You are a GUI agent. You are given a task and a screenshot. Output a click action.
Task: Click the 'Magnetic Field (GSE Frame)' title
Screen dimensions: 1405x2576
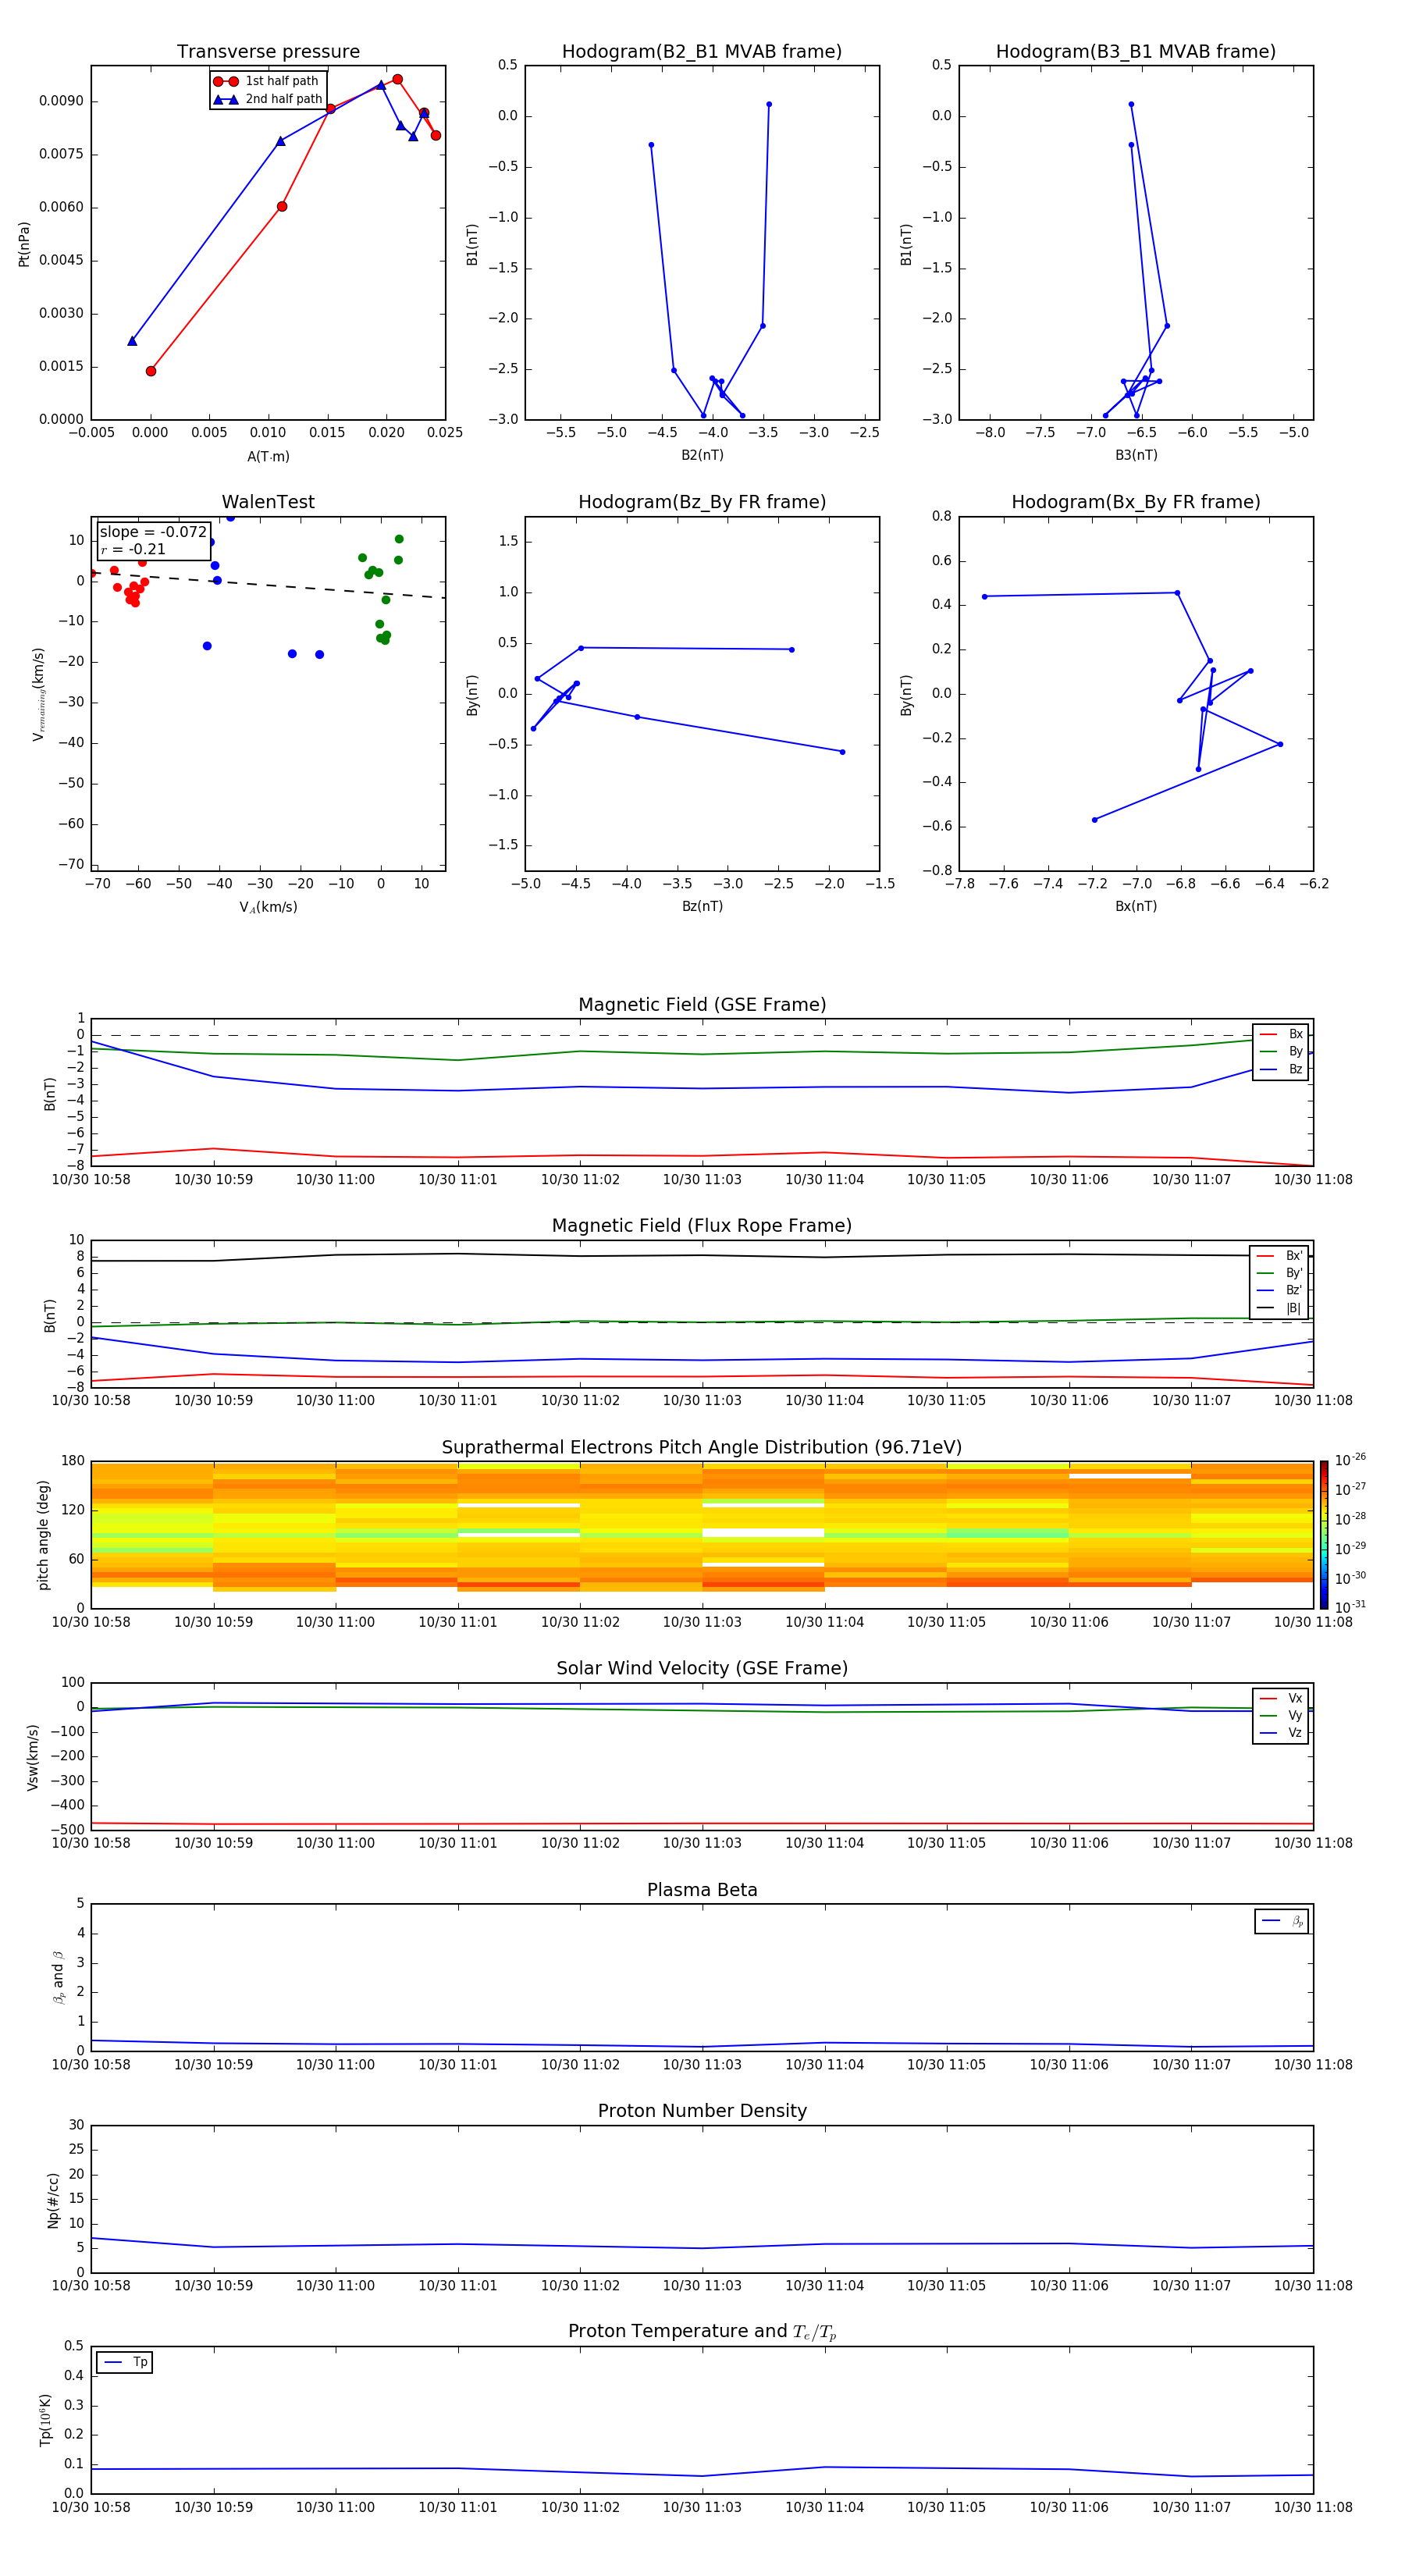[702, 1005]
